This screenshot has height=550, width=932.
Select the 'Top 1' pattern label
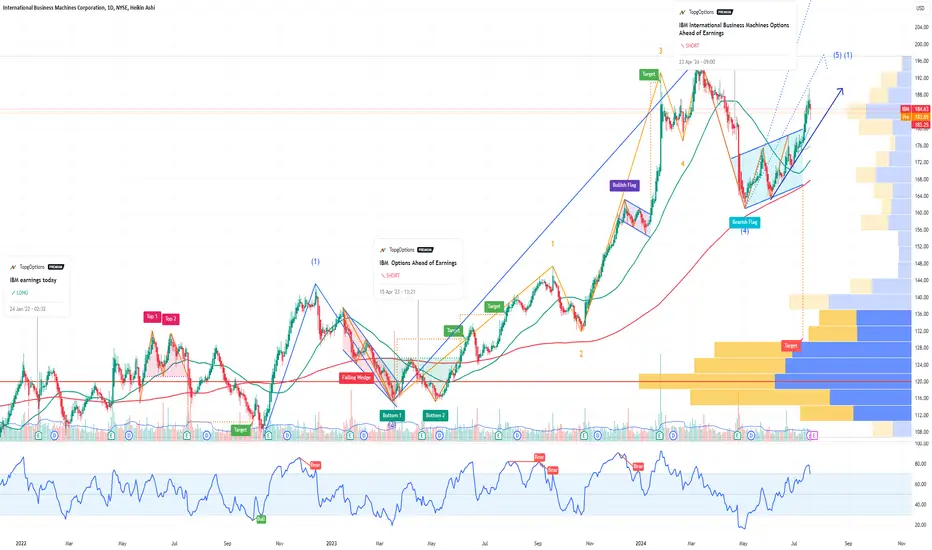tap(152, 317)
